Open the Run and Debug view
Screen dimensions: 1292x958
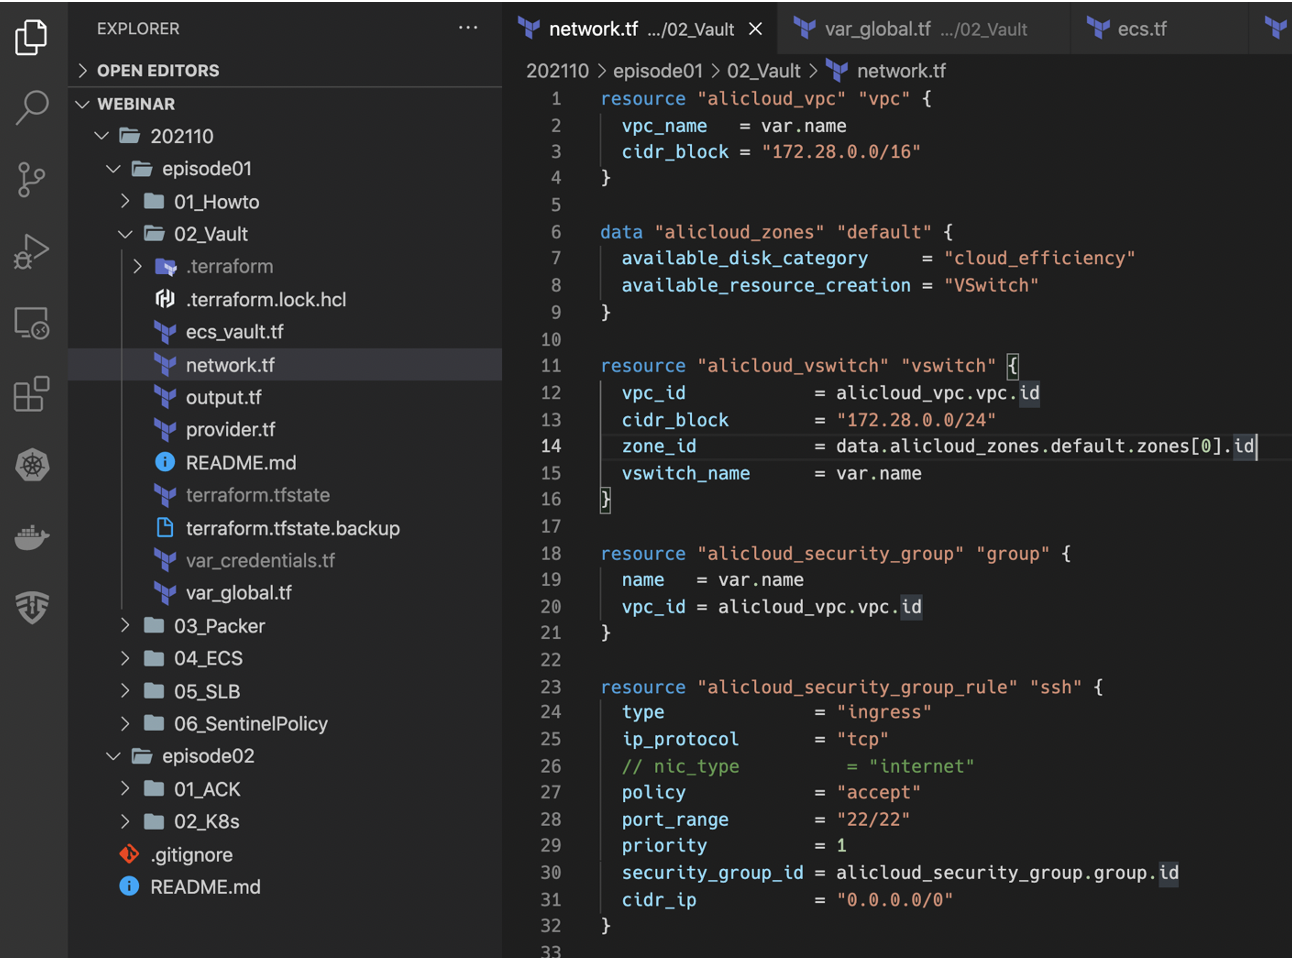(31, 251)
